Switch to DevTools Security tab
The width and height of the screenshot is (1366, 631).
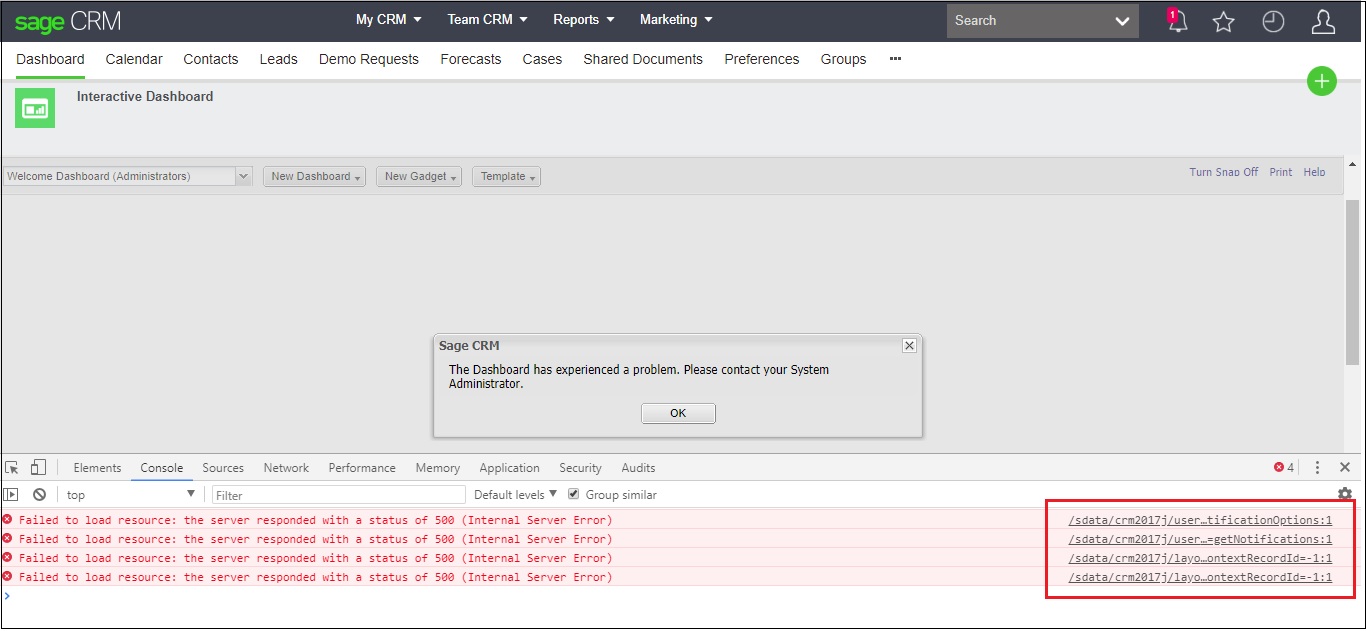point(580,467)
